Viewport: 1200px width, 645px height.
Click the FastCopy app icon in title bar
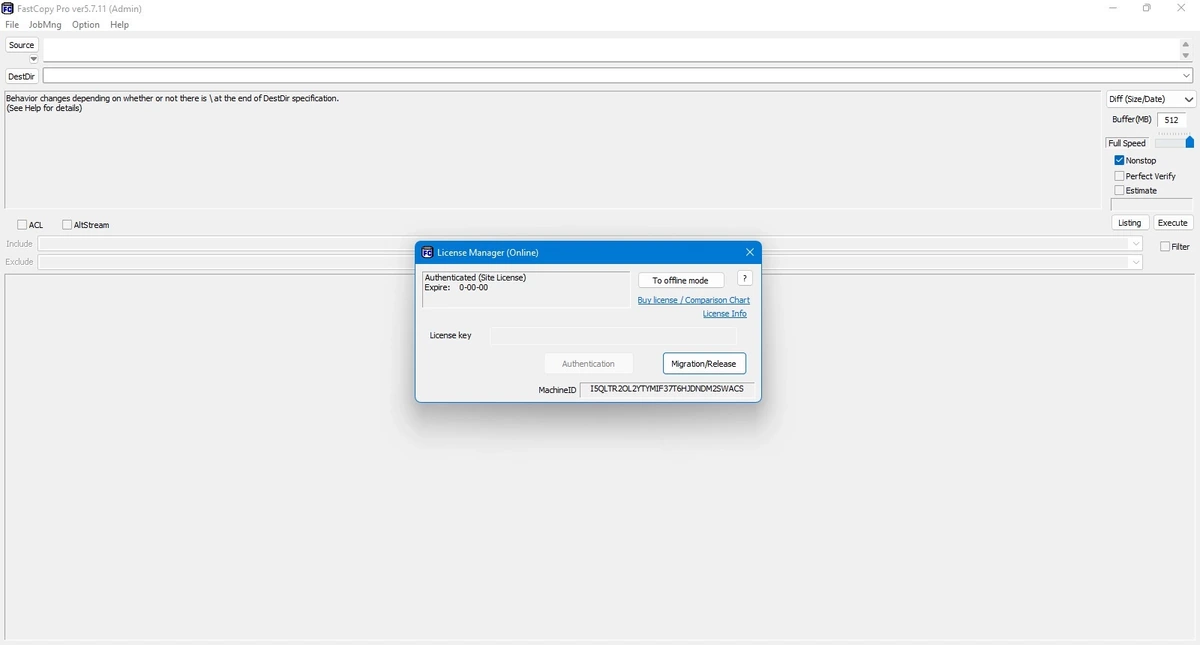8,8
